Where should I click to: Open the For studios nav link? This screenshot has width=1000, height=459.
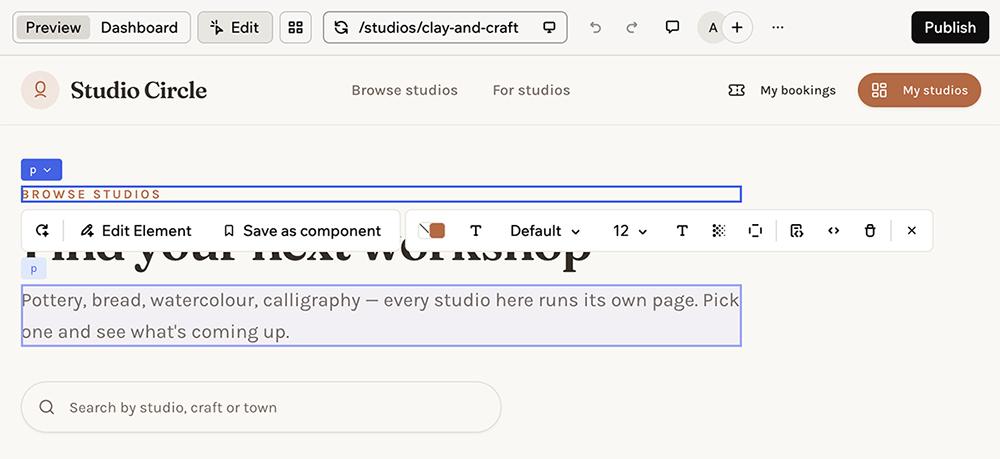pyautogui.click(x=531, y=91)
